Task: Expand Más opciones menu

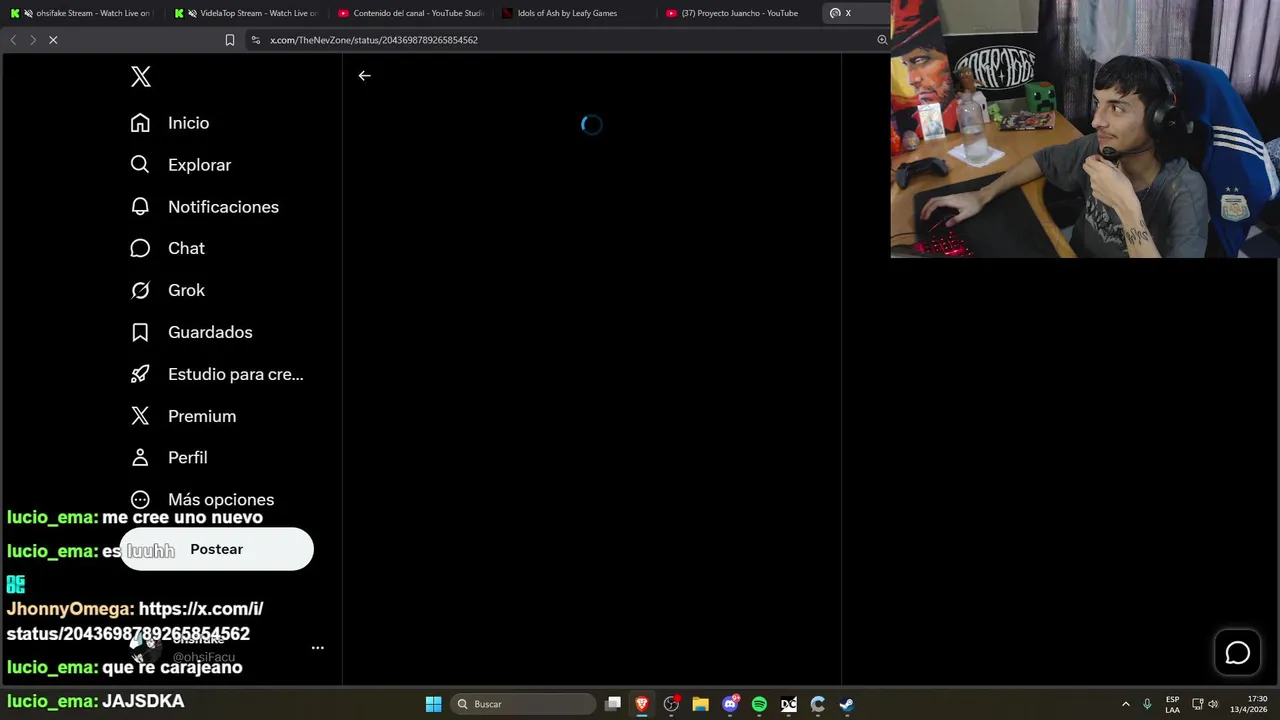Action: (202, 499)
